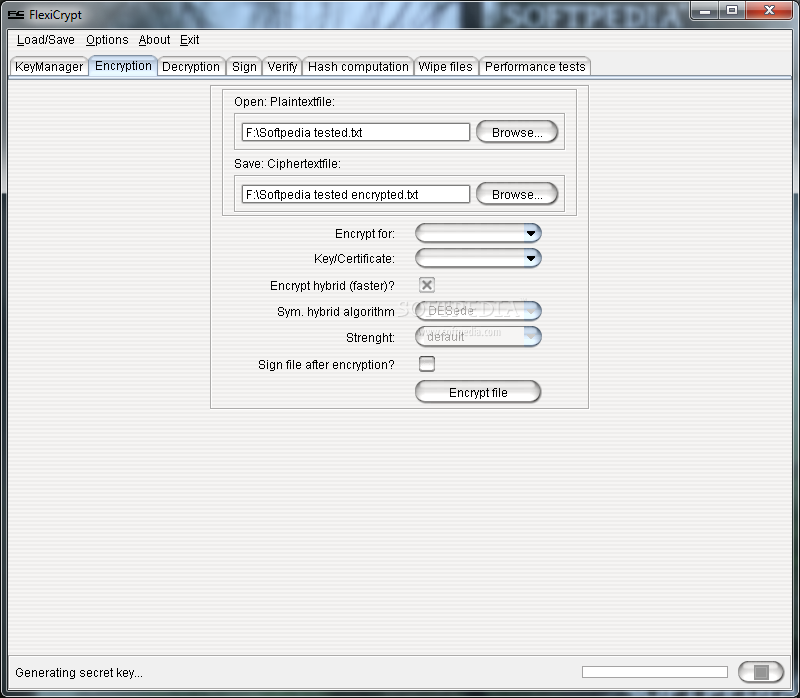Open the Encrypt for dropdown

pyautogui.click(x=478, y=233)
